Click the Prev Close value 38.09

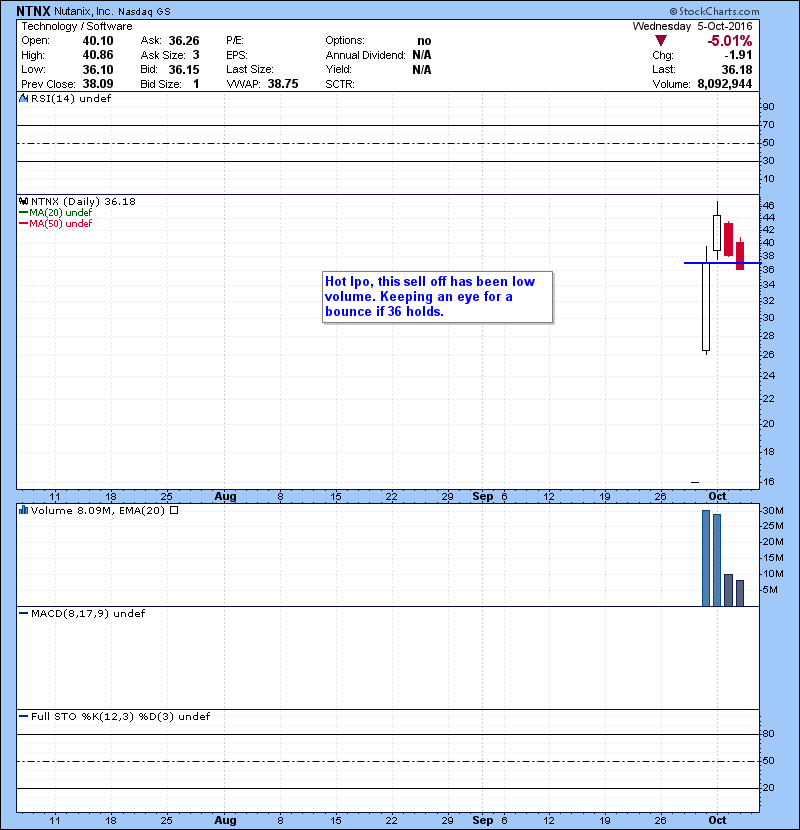tap(98, 84)
